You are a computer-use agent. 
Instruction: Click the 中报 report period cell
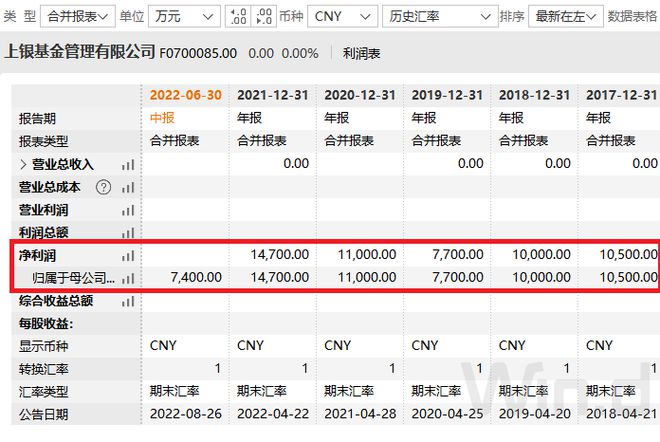pyautogui.click(x=162, y=118)
